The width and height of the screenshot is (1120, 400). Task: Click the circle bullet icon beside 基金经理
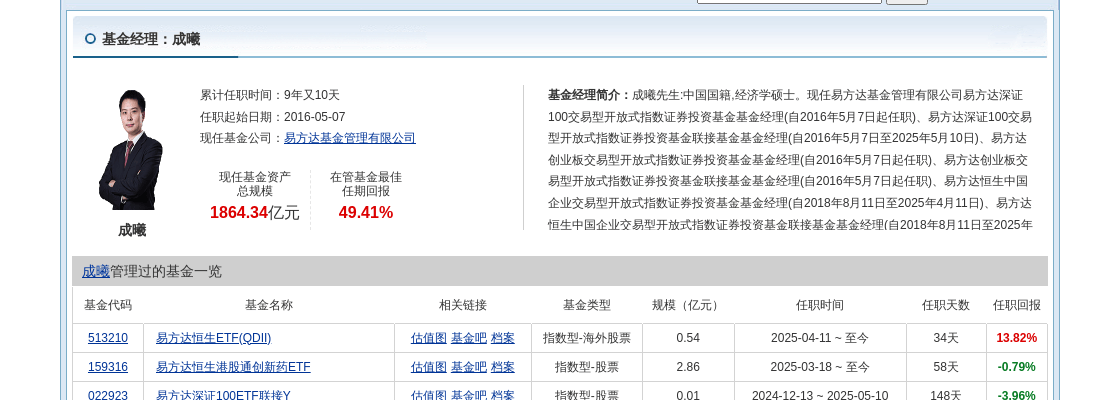click(90, 39)
